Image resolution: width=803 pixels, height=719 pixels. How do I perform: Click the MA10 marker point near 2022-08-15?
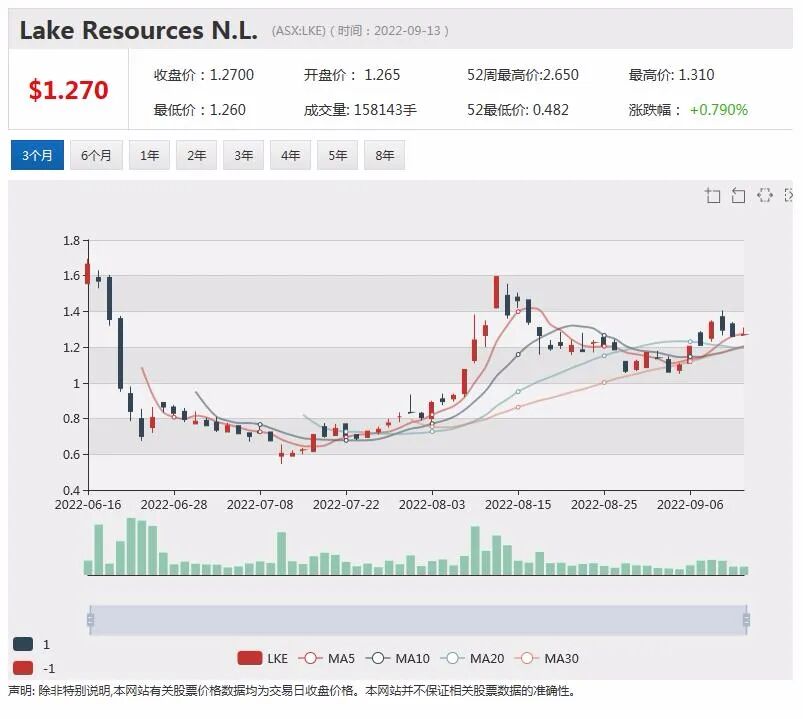(518, 354)
